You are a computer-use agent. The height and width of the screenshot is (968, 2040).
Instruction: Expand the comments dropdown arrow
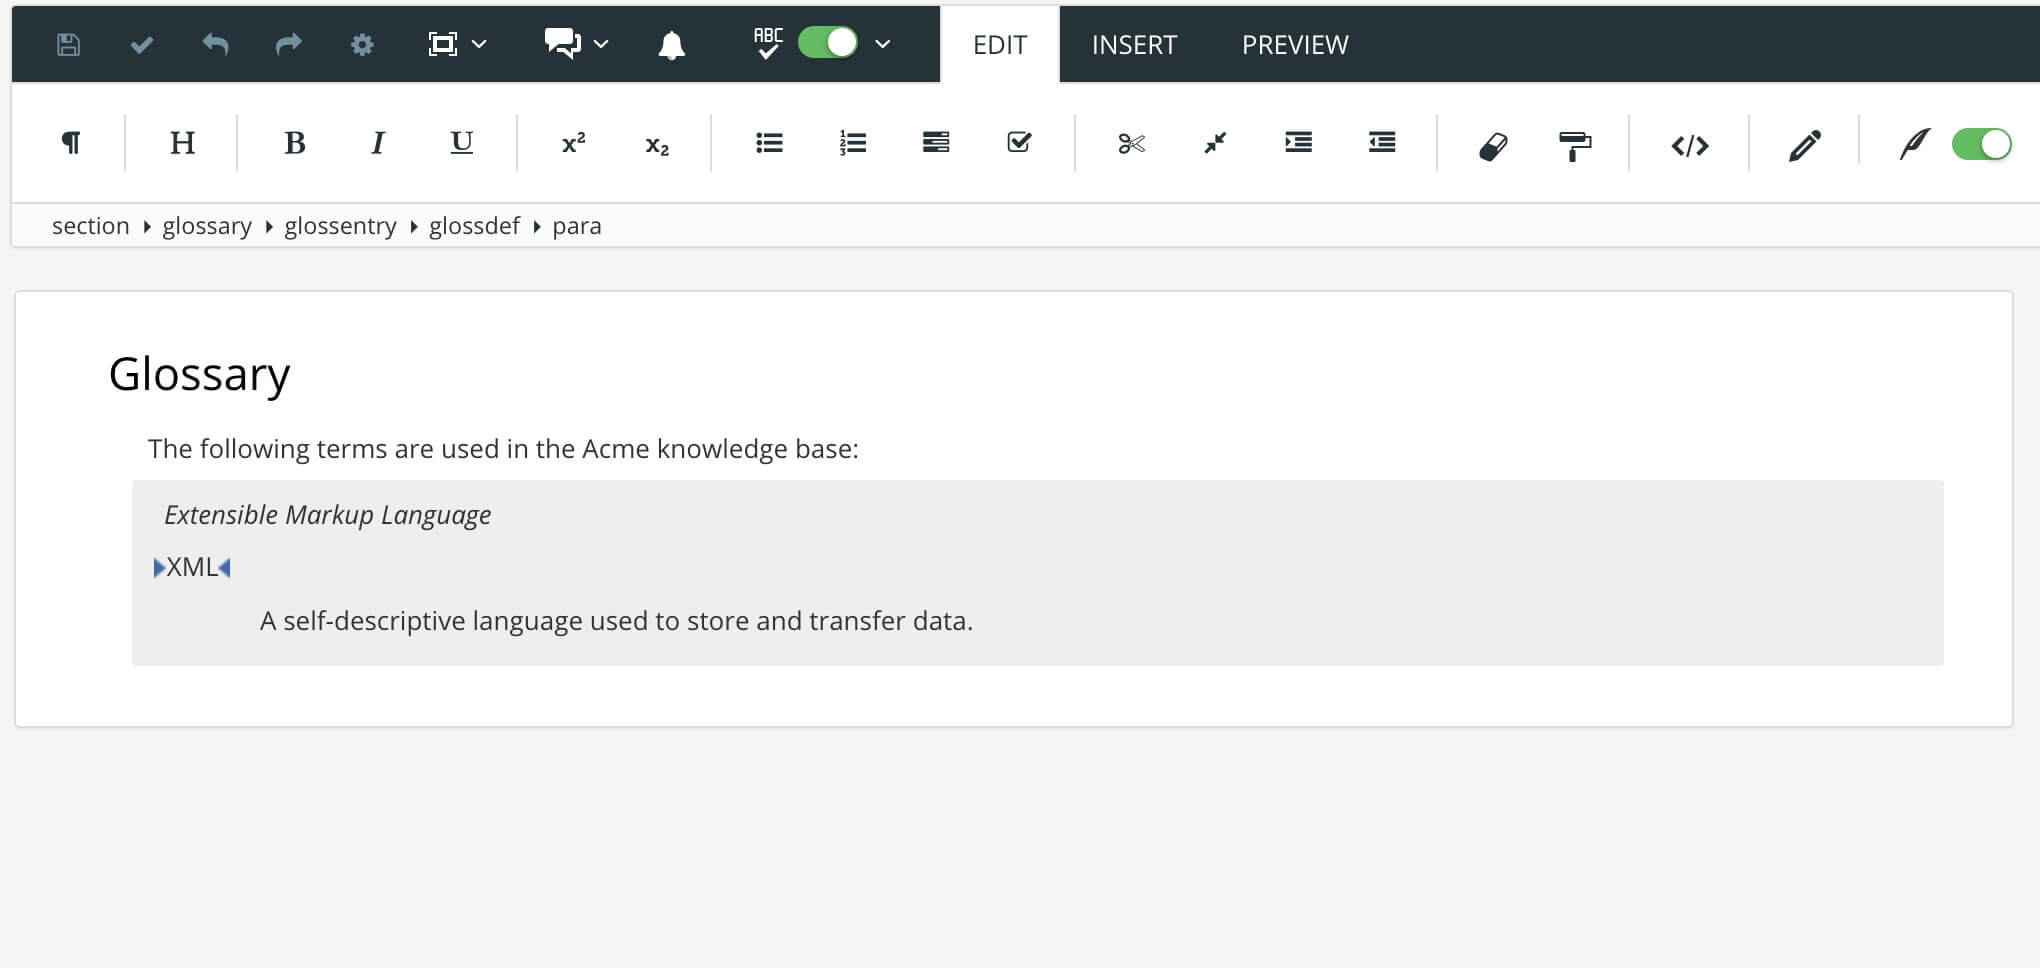click(x=601, y=45)
